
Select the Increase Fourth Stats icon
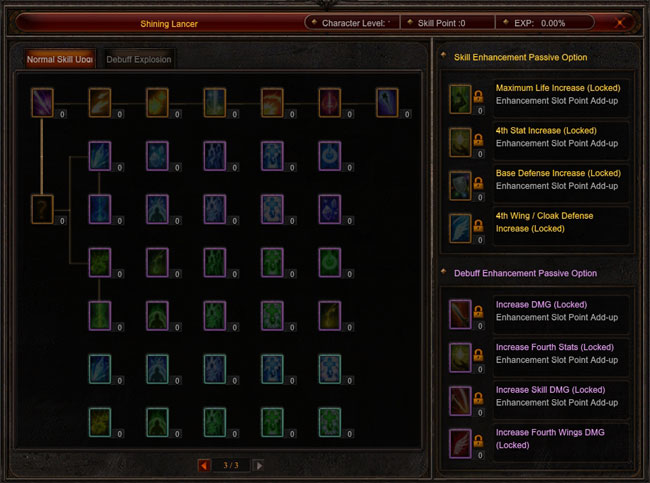(460, 357)
